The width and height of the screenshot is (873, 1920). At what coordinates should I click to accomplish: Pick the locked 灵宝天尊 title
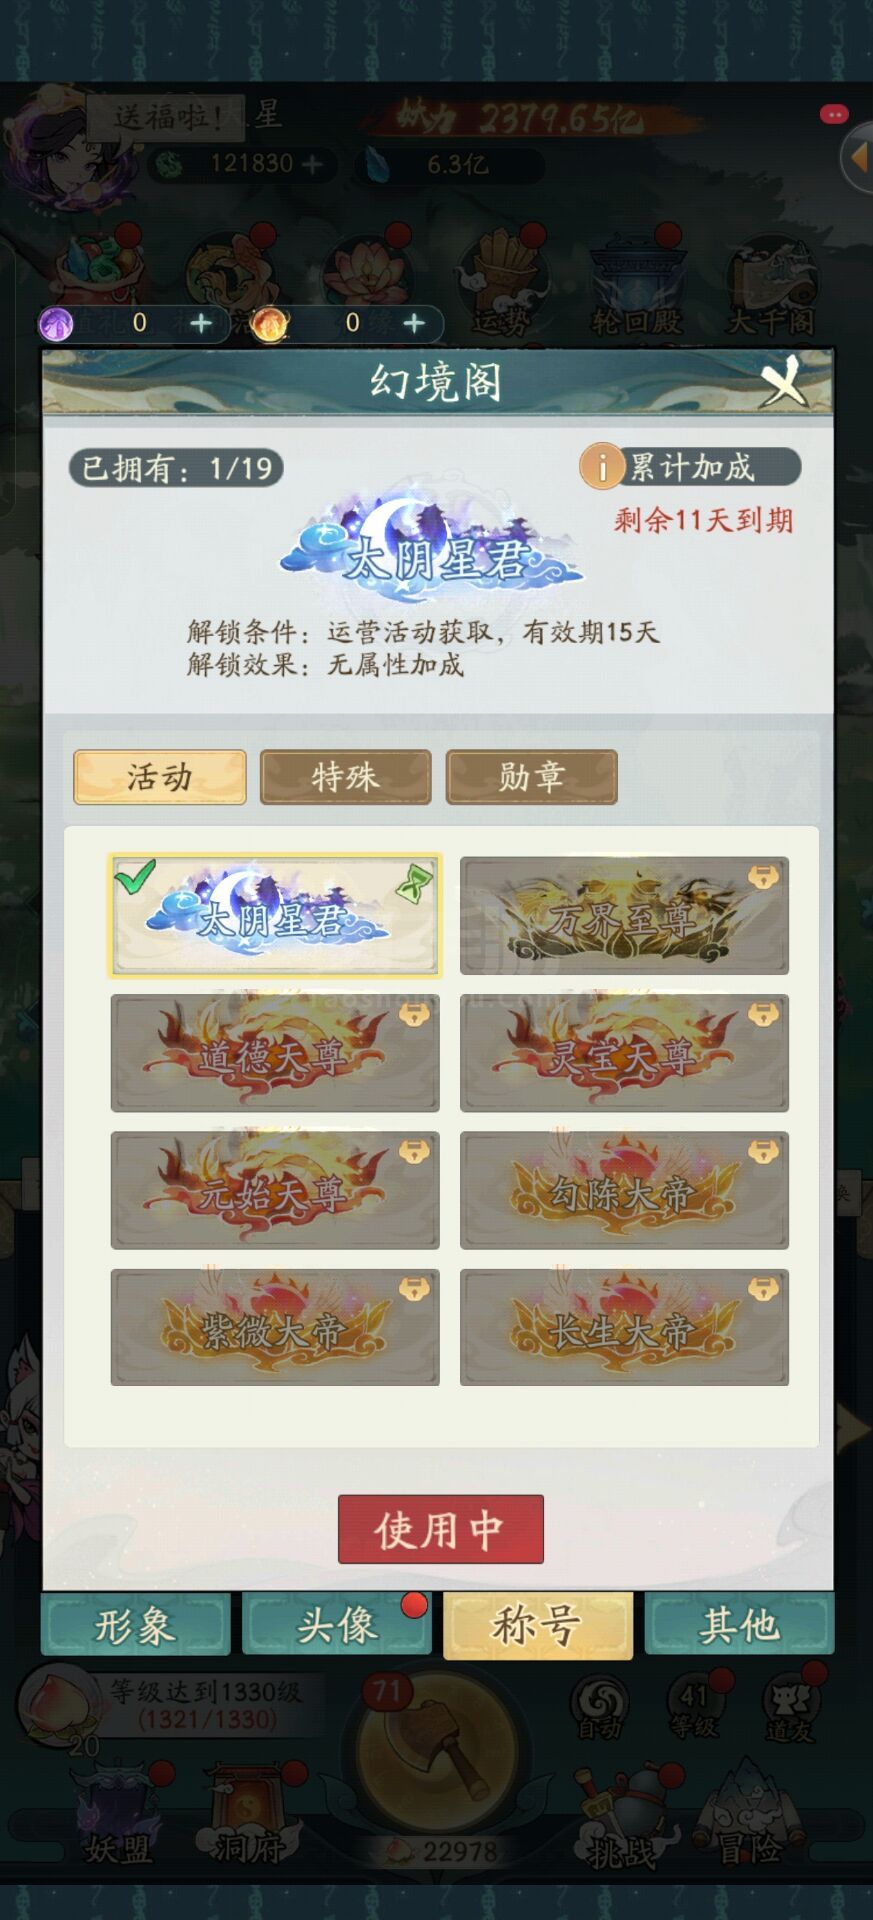pos(624,1053)
